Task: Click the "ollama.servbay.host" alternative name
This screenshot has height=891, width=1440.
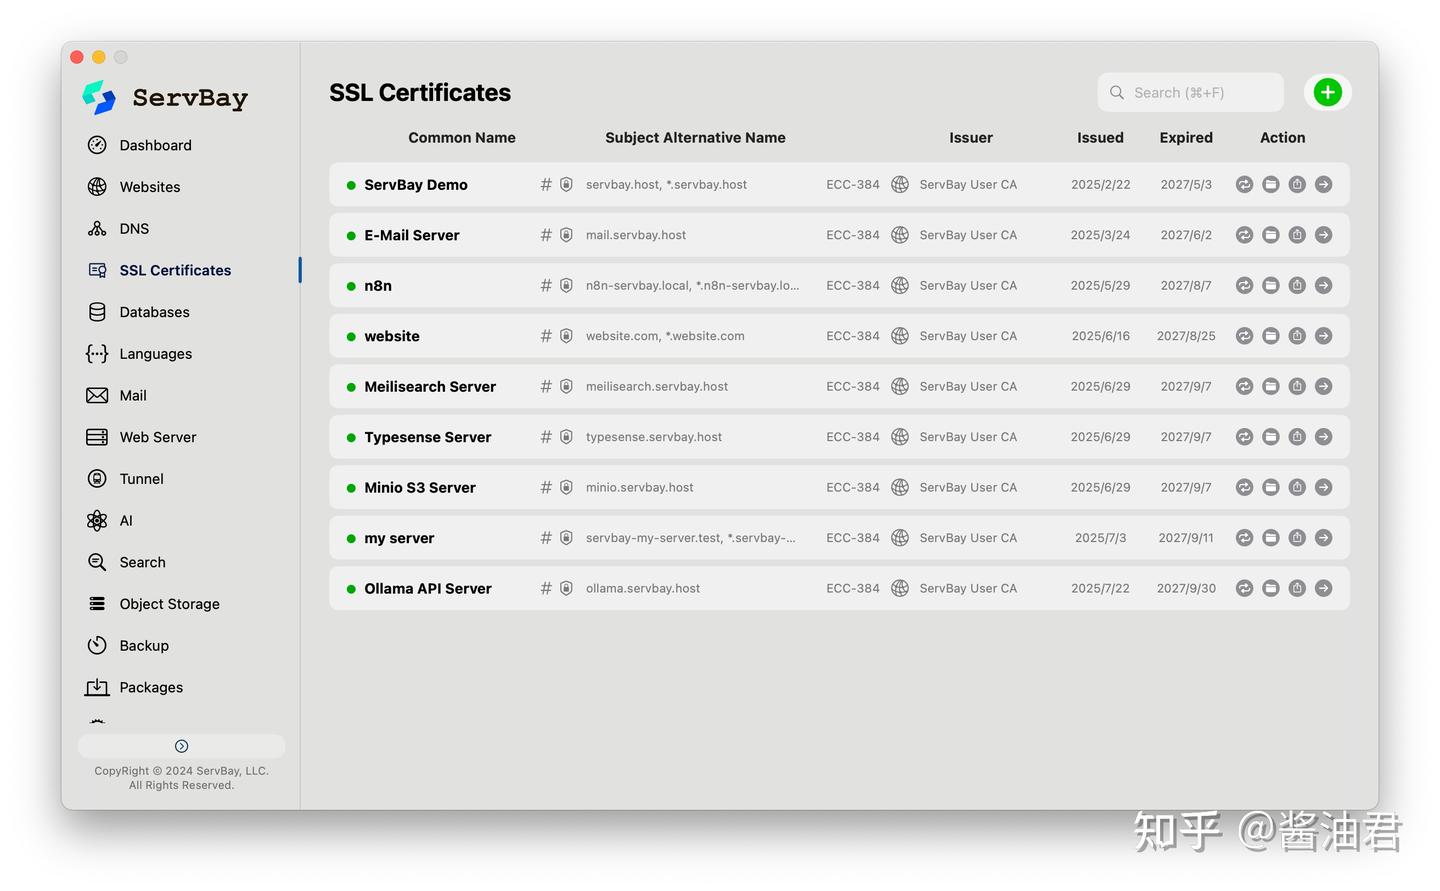Action: pyautogui.click(x=643, y=588)
